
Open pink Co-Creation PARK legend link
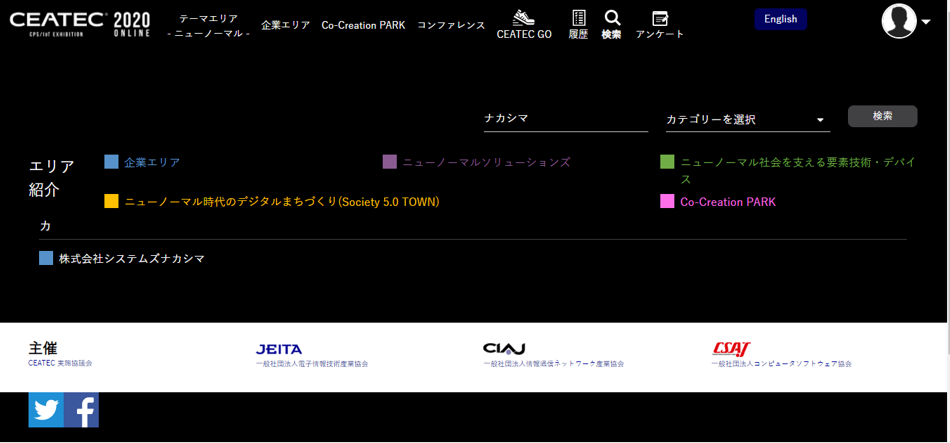pos(728,202)
